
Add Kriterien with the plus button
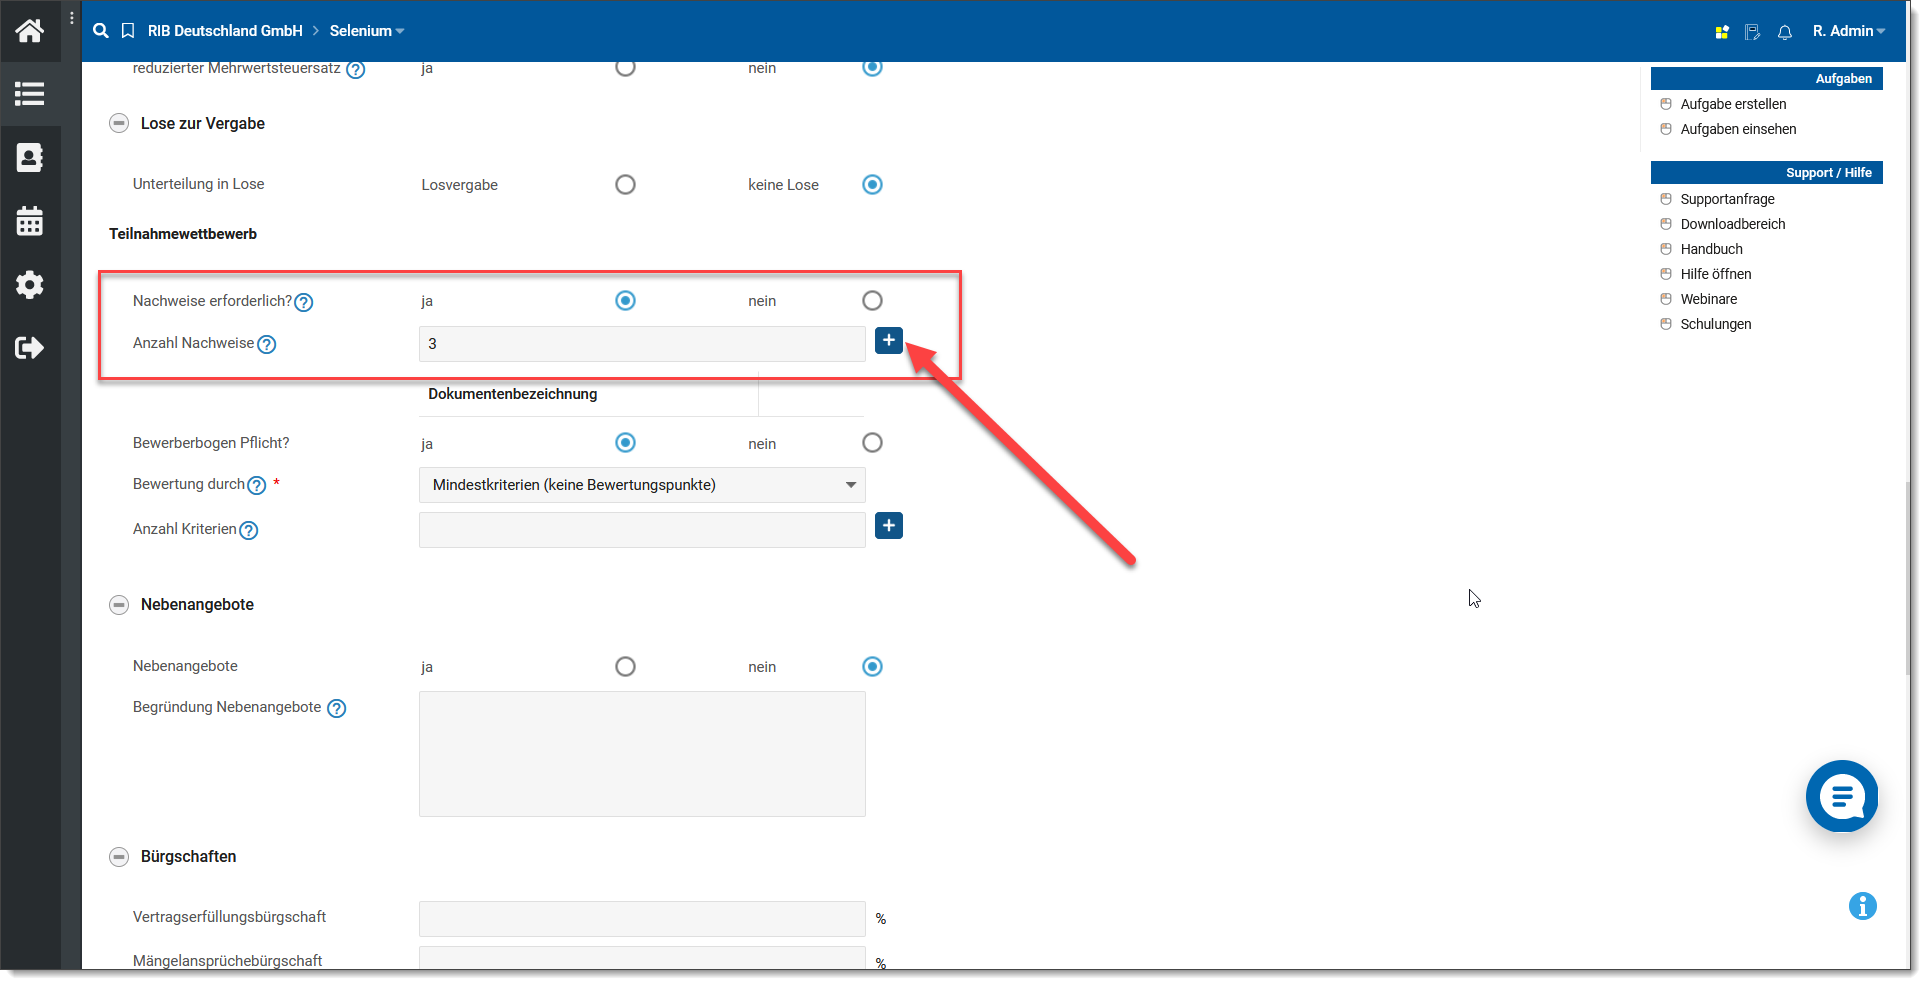pyautogui.click(x=889, y=525)
